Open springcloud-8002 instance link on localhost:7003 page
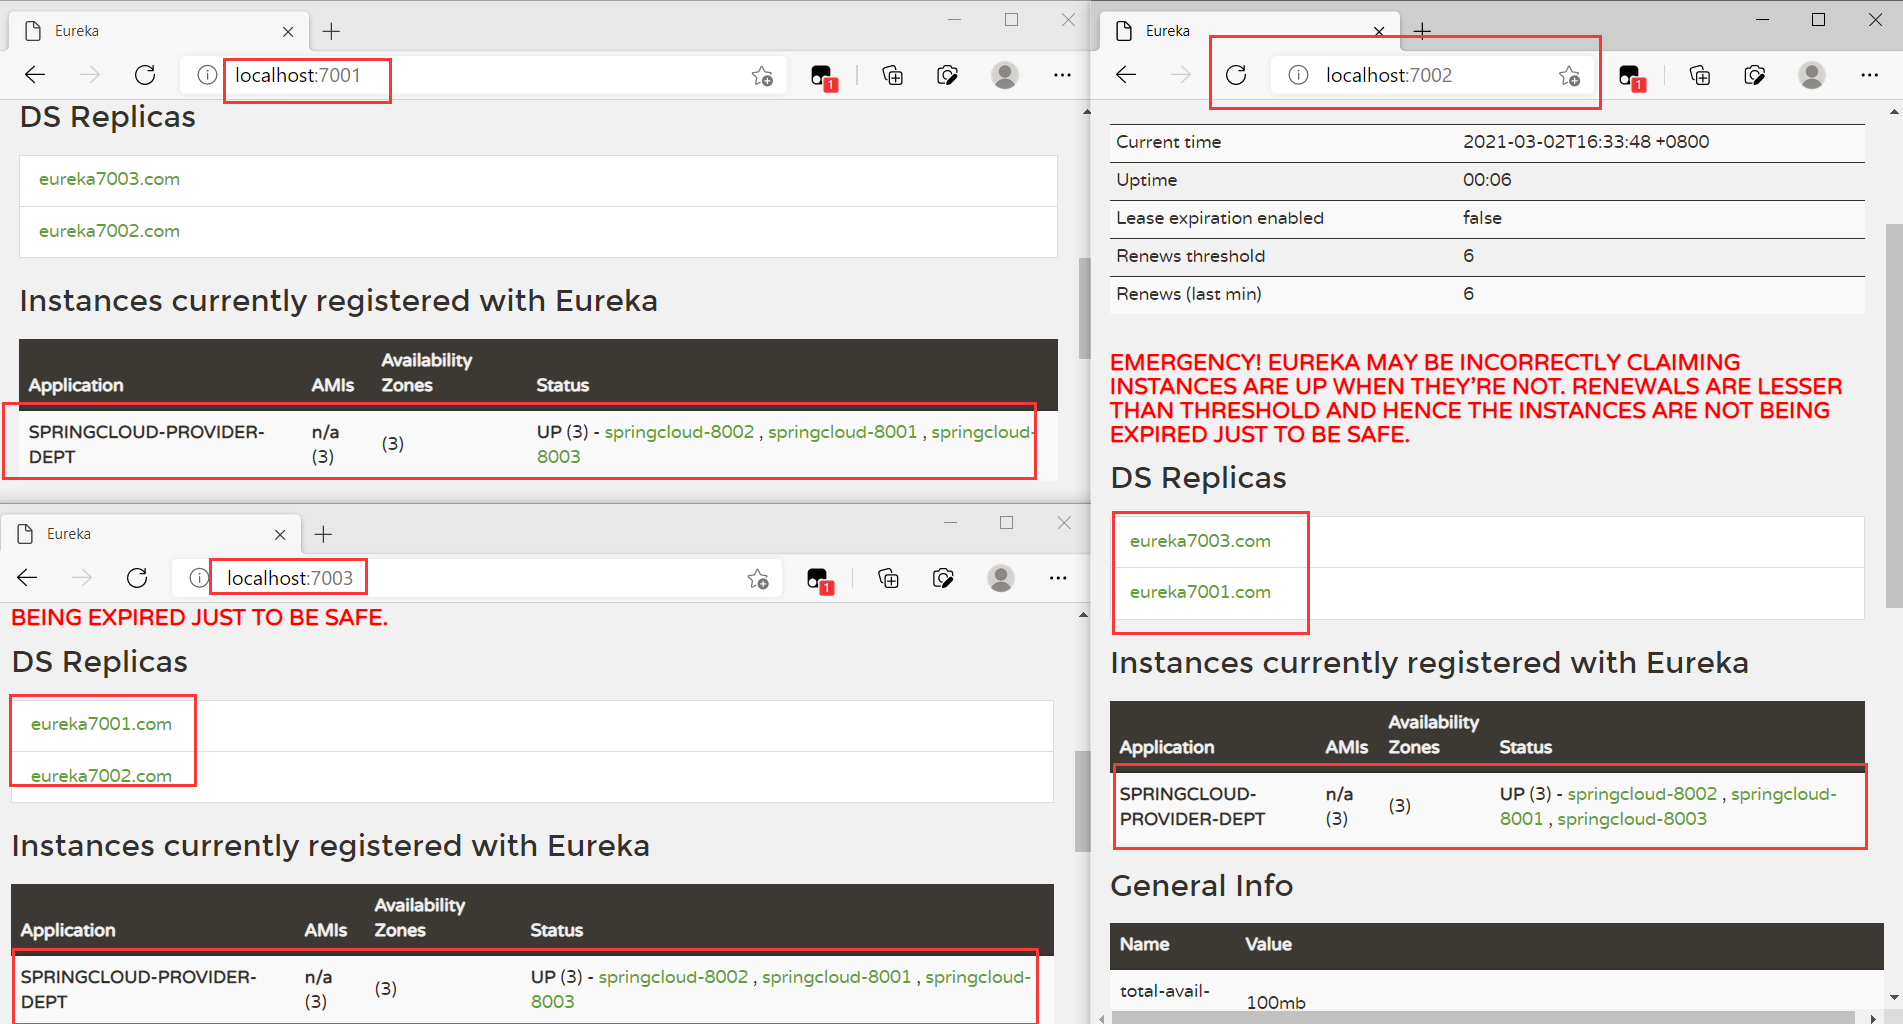 coord(673,977)
